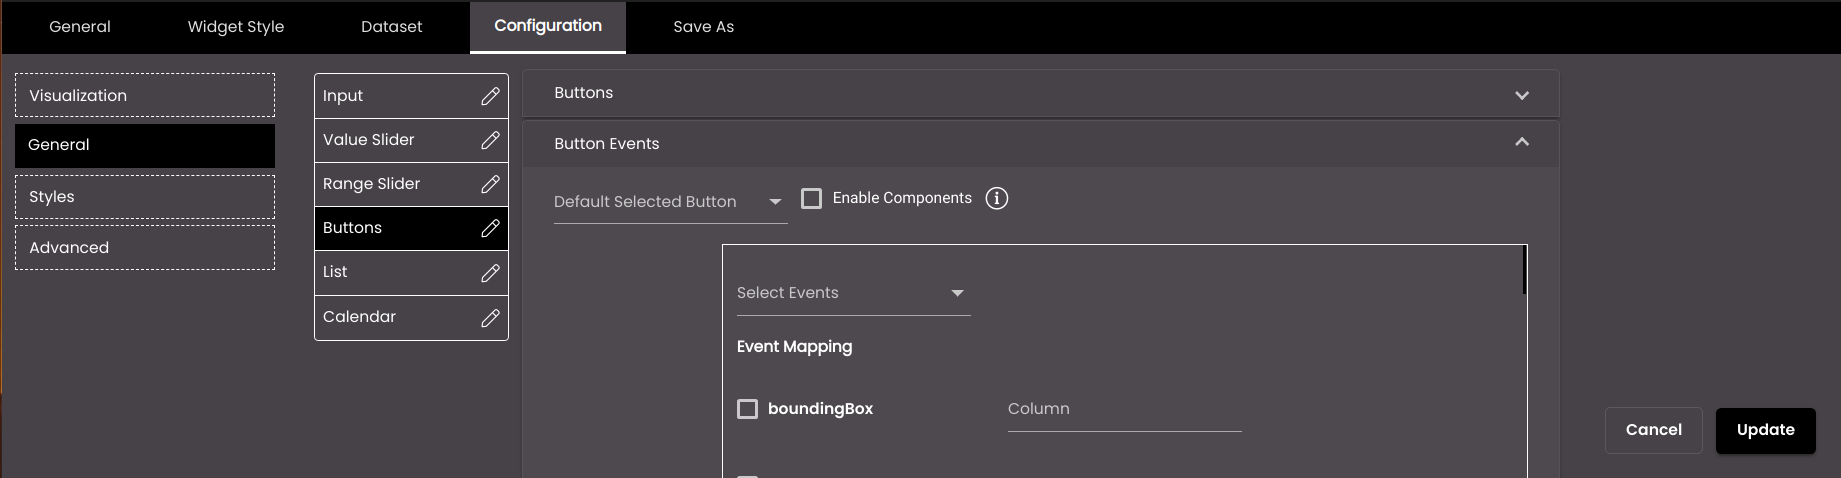Switch to the General tab
This screenshot has height=478, width=1841.
80,27
